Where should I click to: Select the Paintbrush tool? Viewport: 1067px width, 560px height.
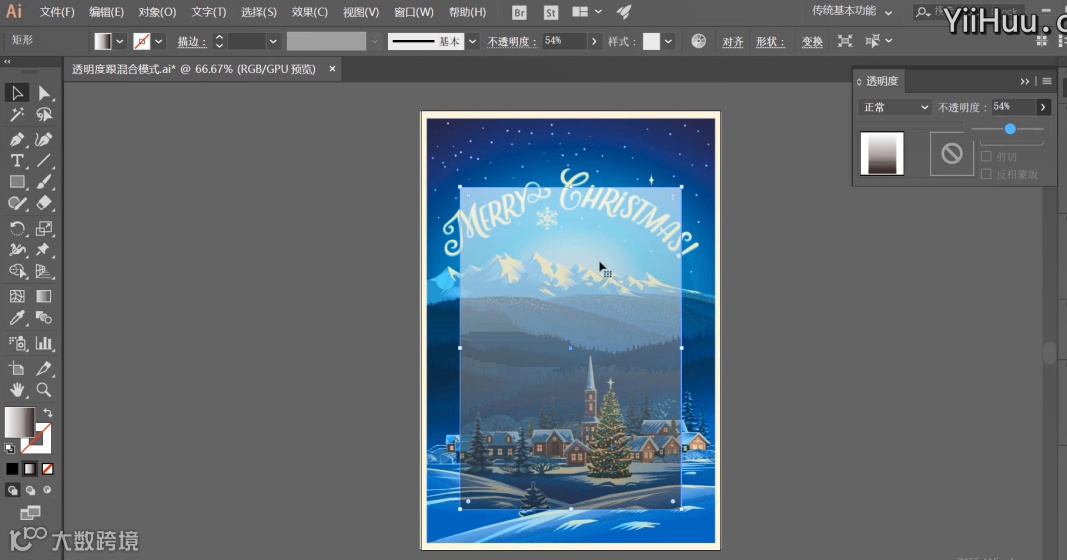pyautogui.click(x=44, y=182)
